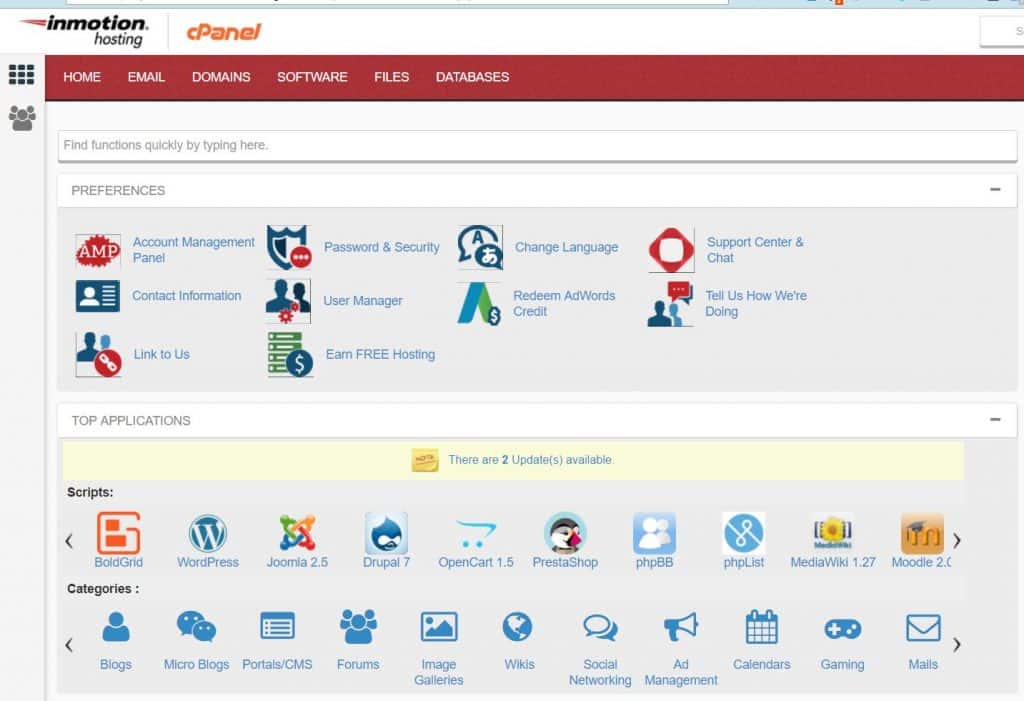Screen dimensions: 1024x701
Task: Click the apps grid icon in sidebar
Action: (22, 74)
